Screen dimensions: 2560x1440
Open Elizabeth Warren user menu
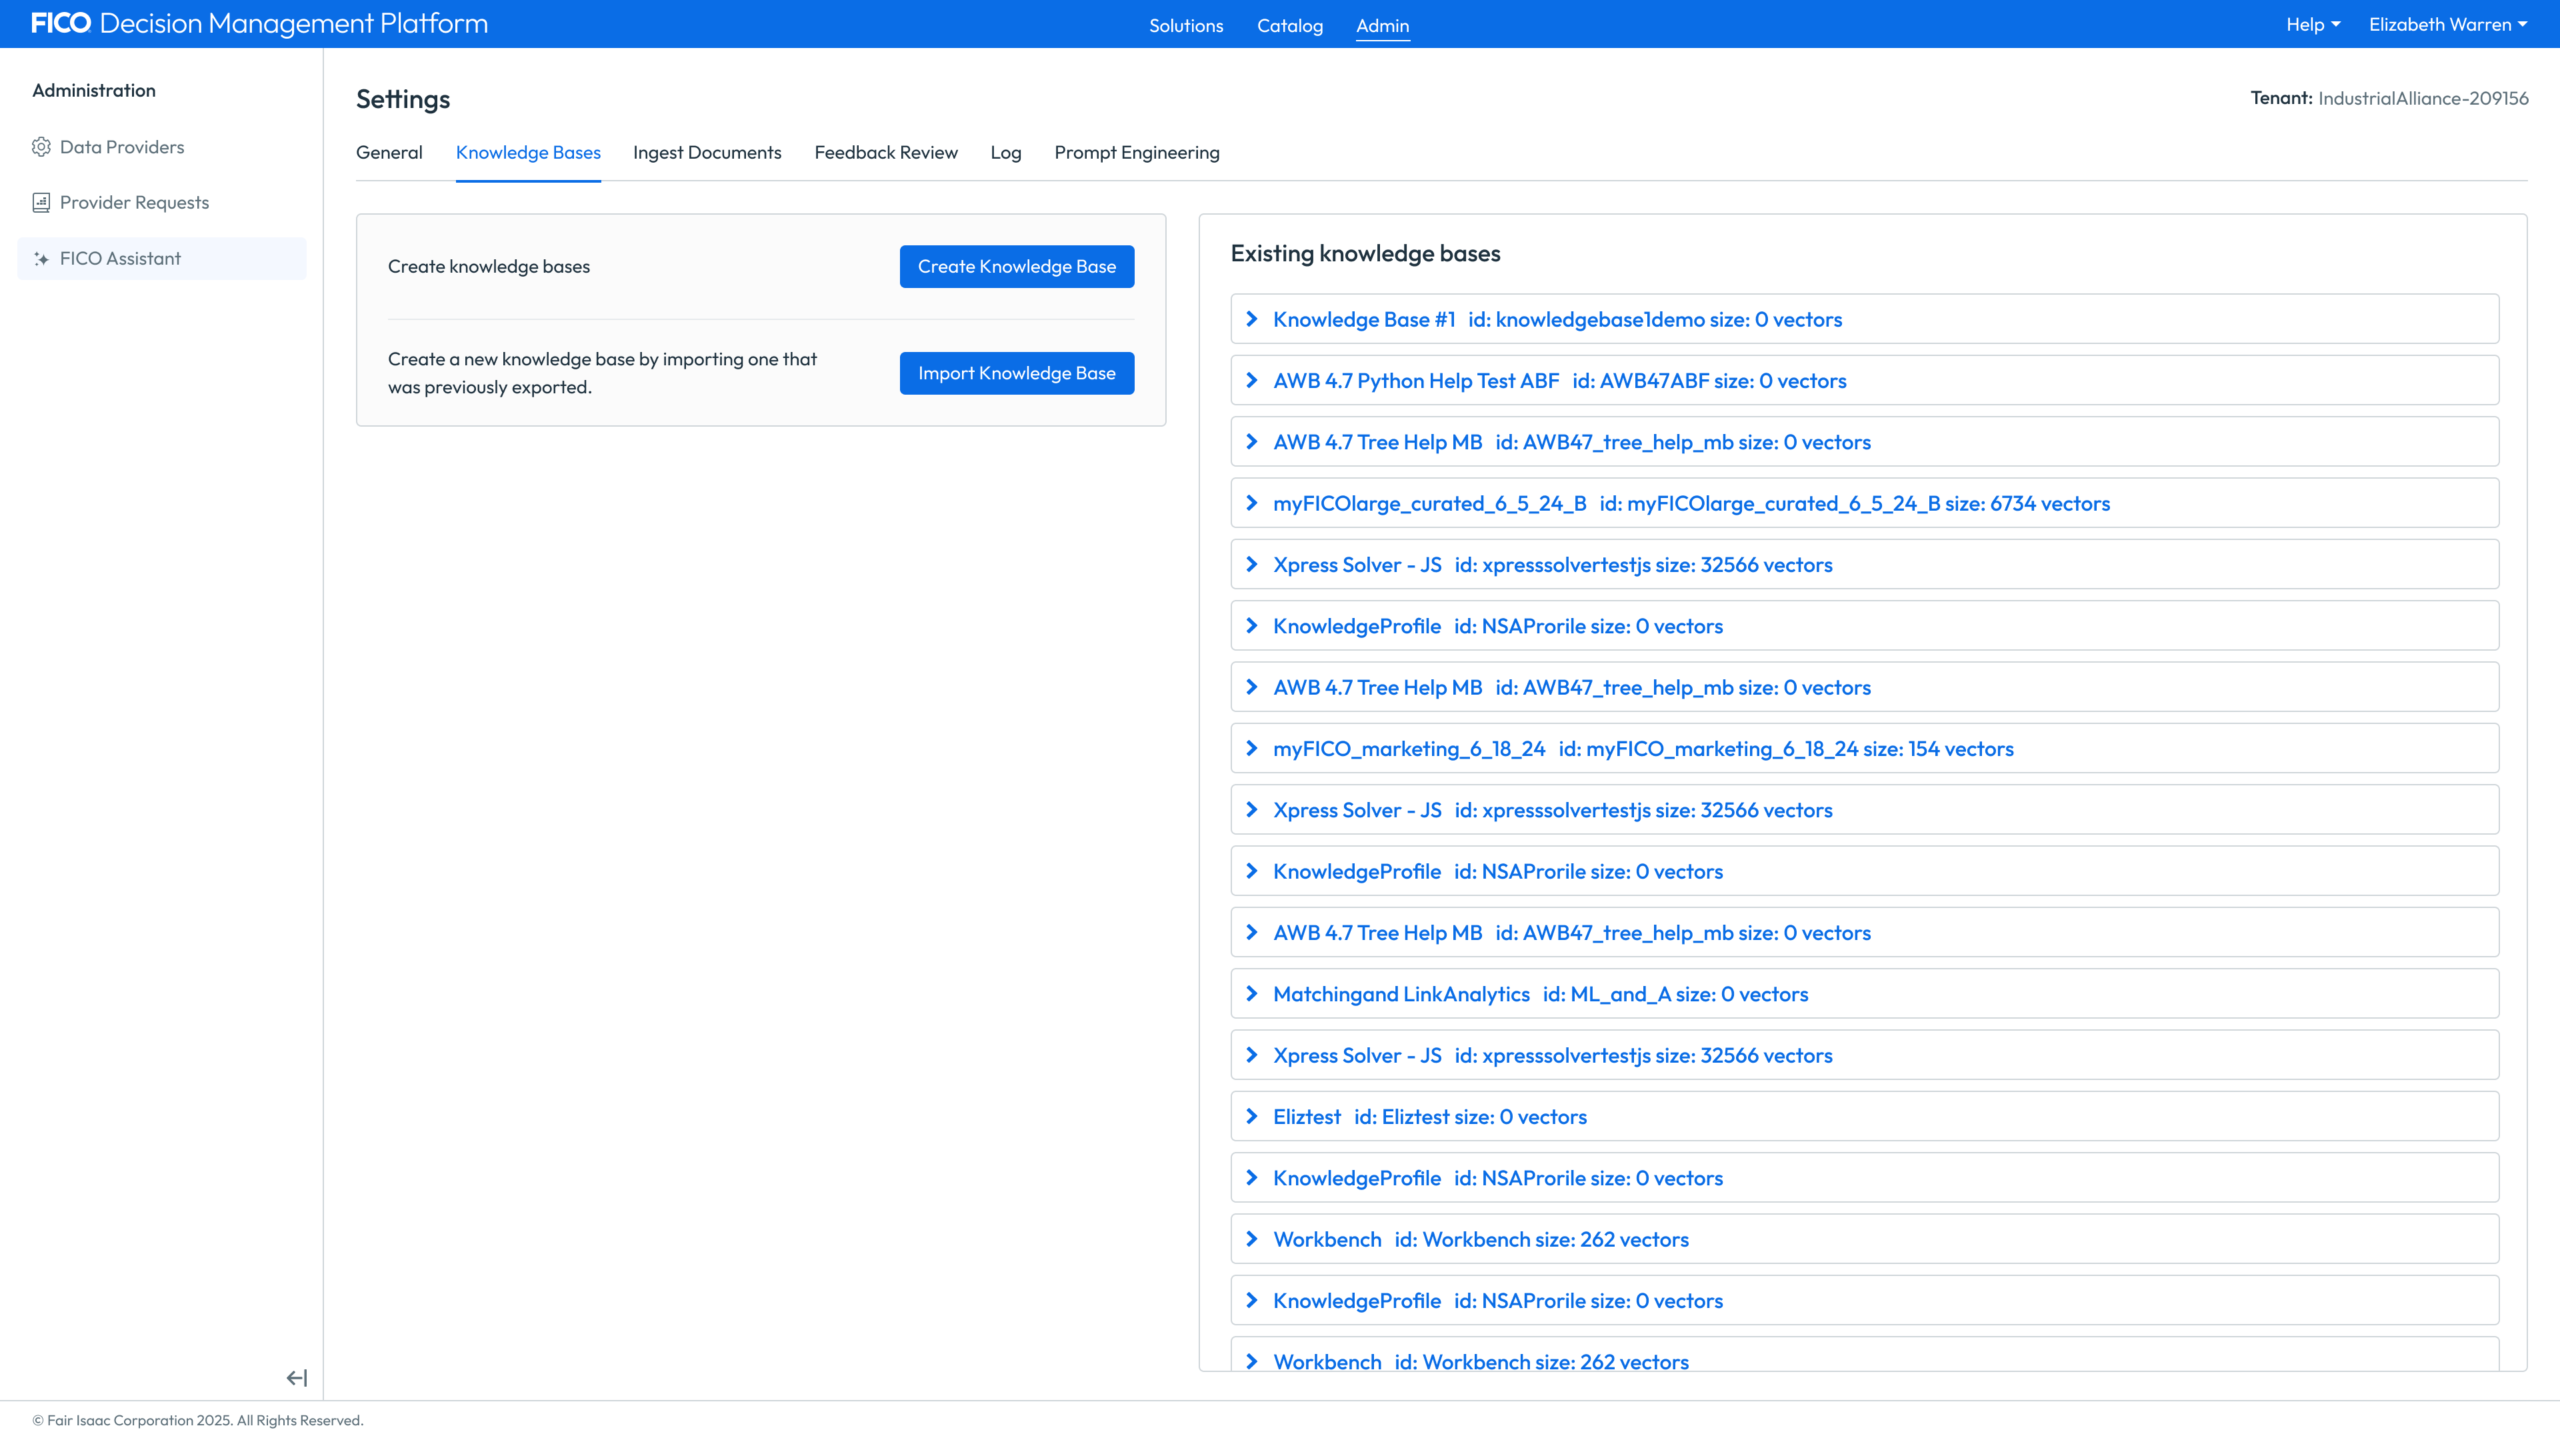coord(2447,24)
